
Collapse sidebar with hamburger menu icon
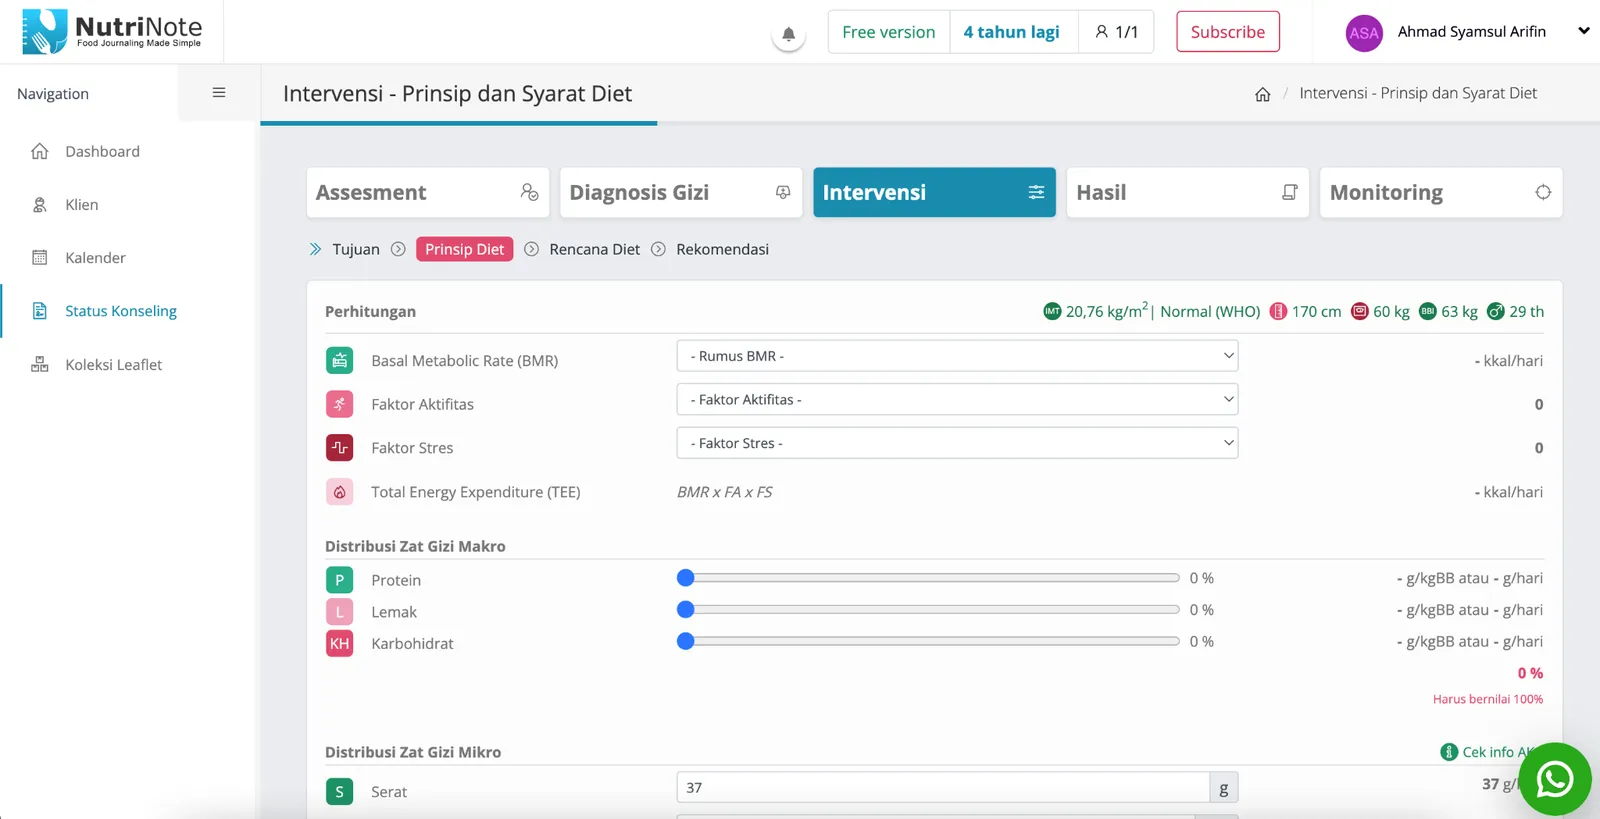tap(219, 93)
